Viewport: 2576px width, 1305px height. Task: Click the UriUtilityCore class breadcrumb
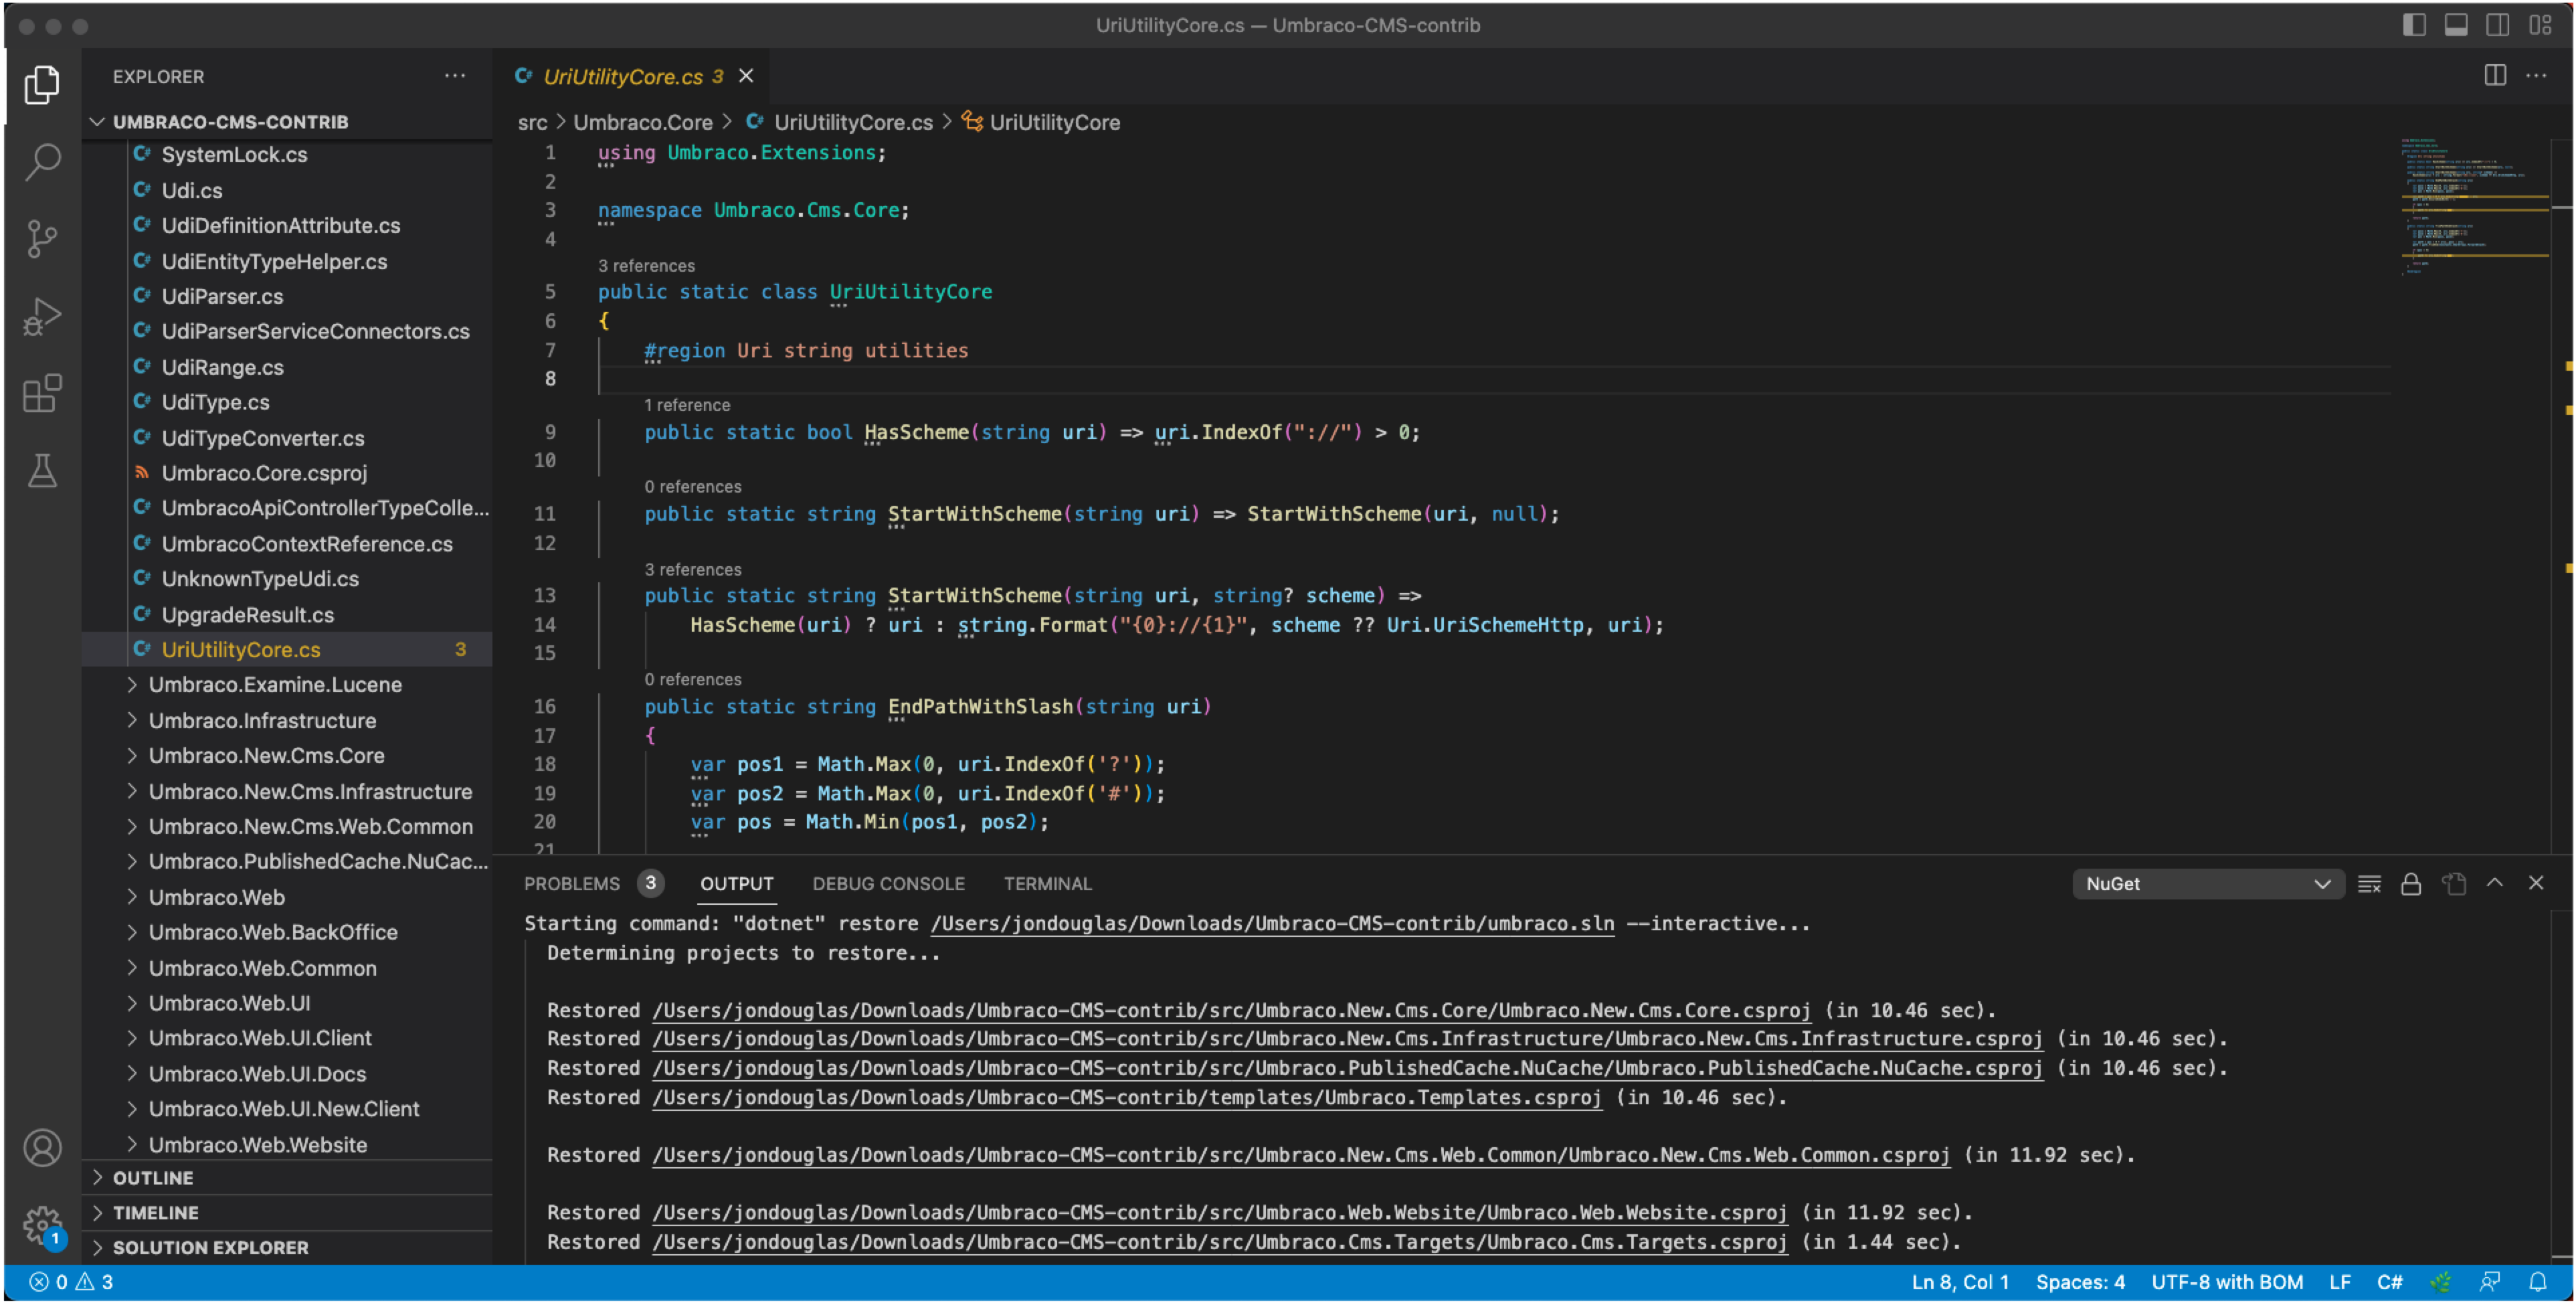point(1041,122)
